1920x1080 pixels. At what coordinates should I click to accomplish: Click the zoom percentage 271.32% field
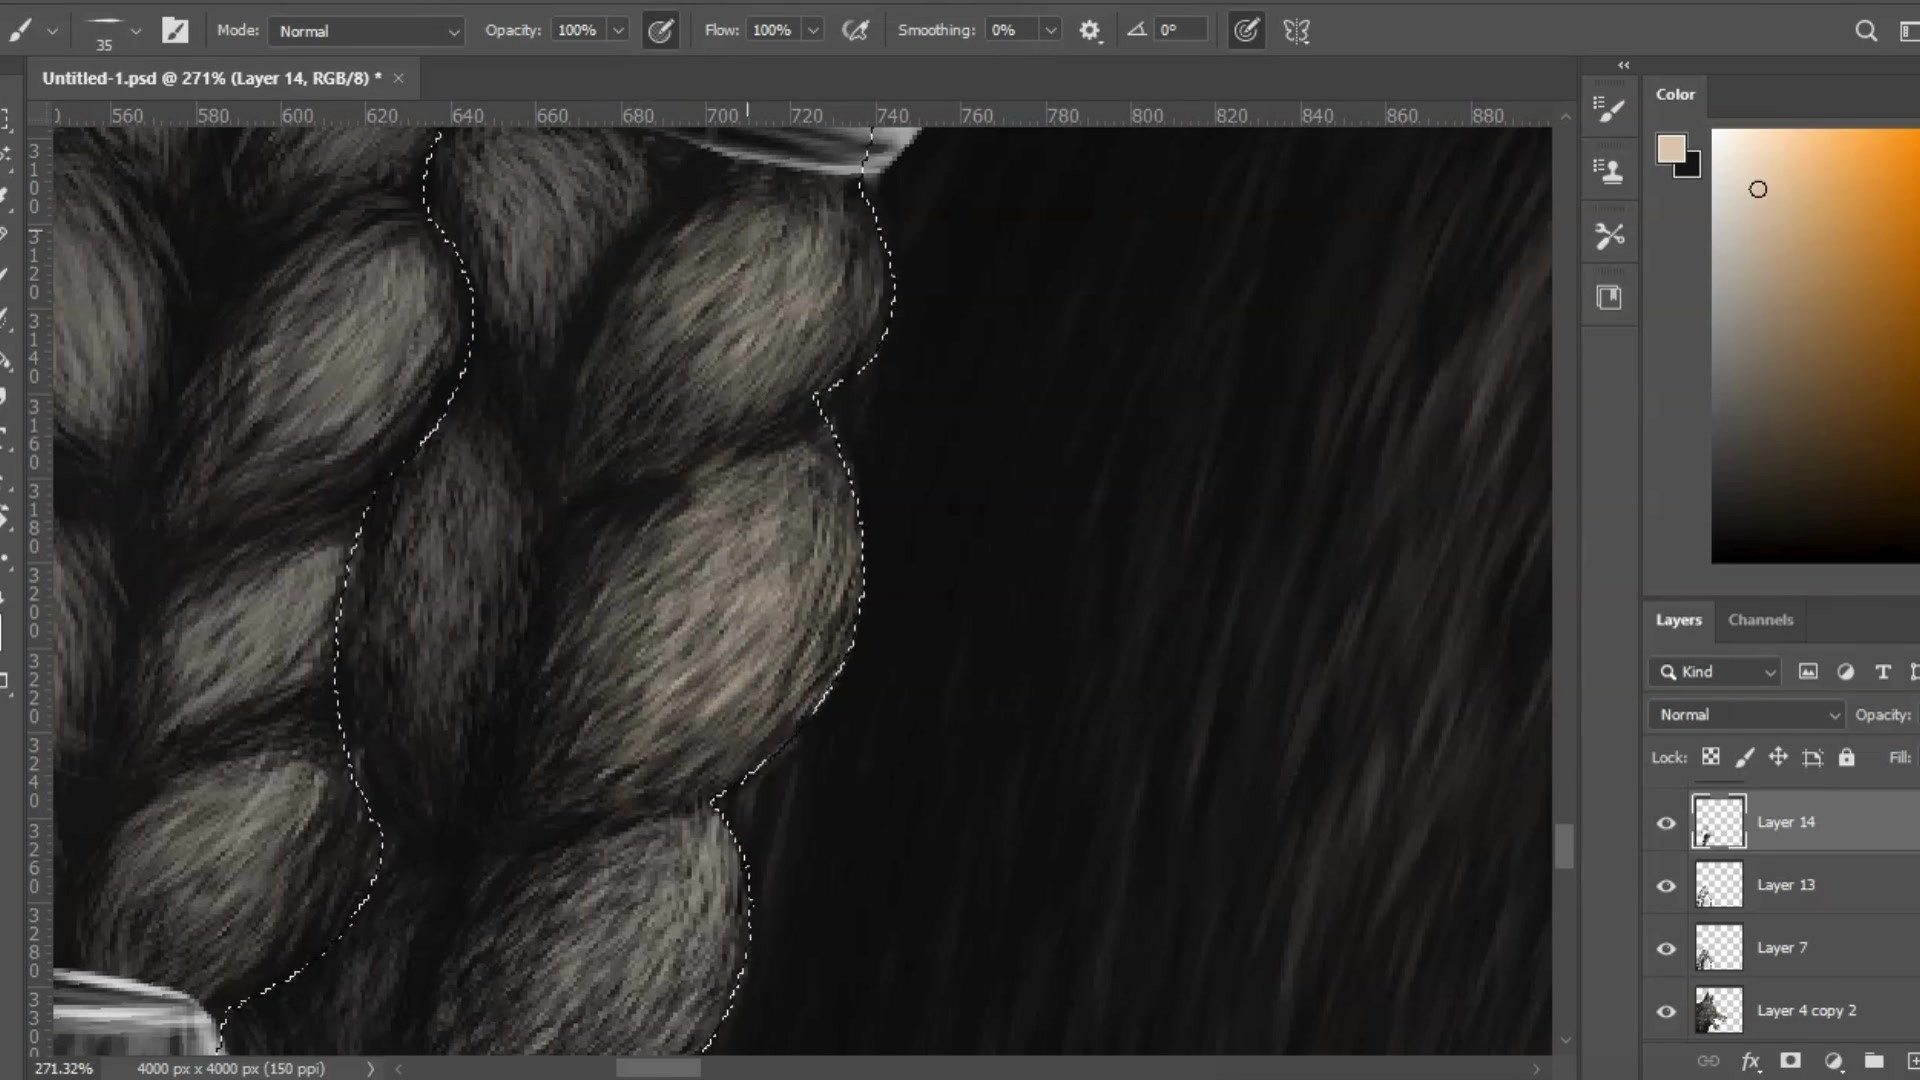(64, 1068)
